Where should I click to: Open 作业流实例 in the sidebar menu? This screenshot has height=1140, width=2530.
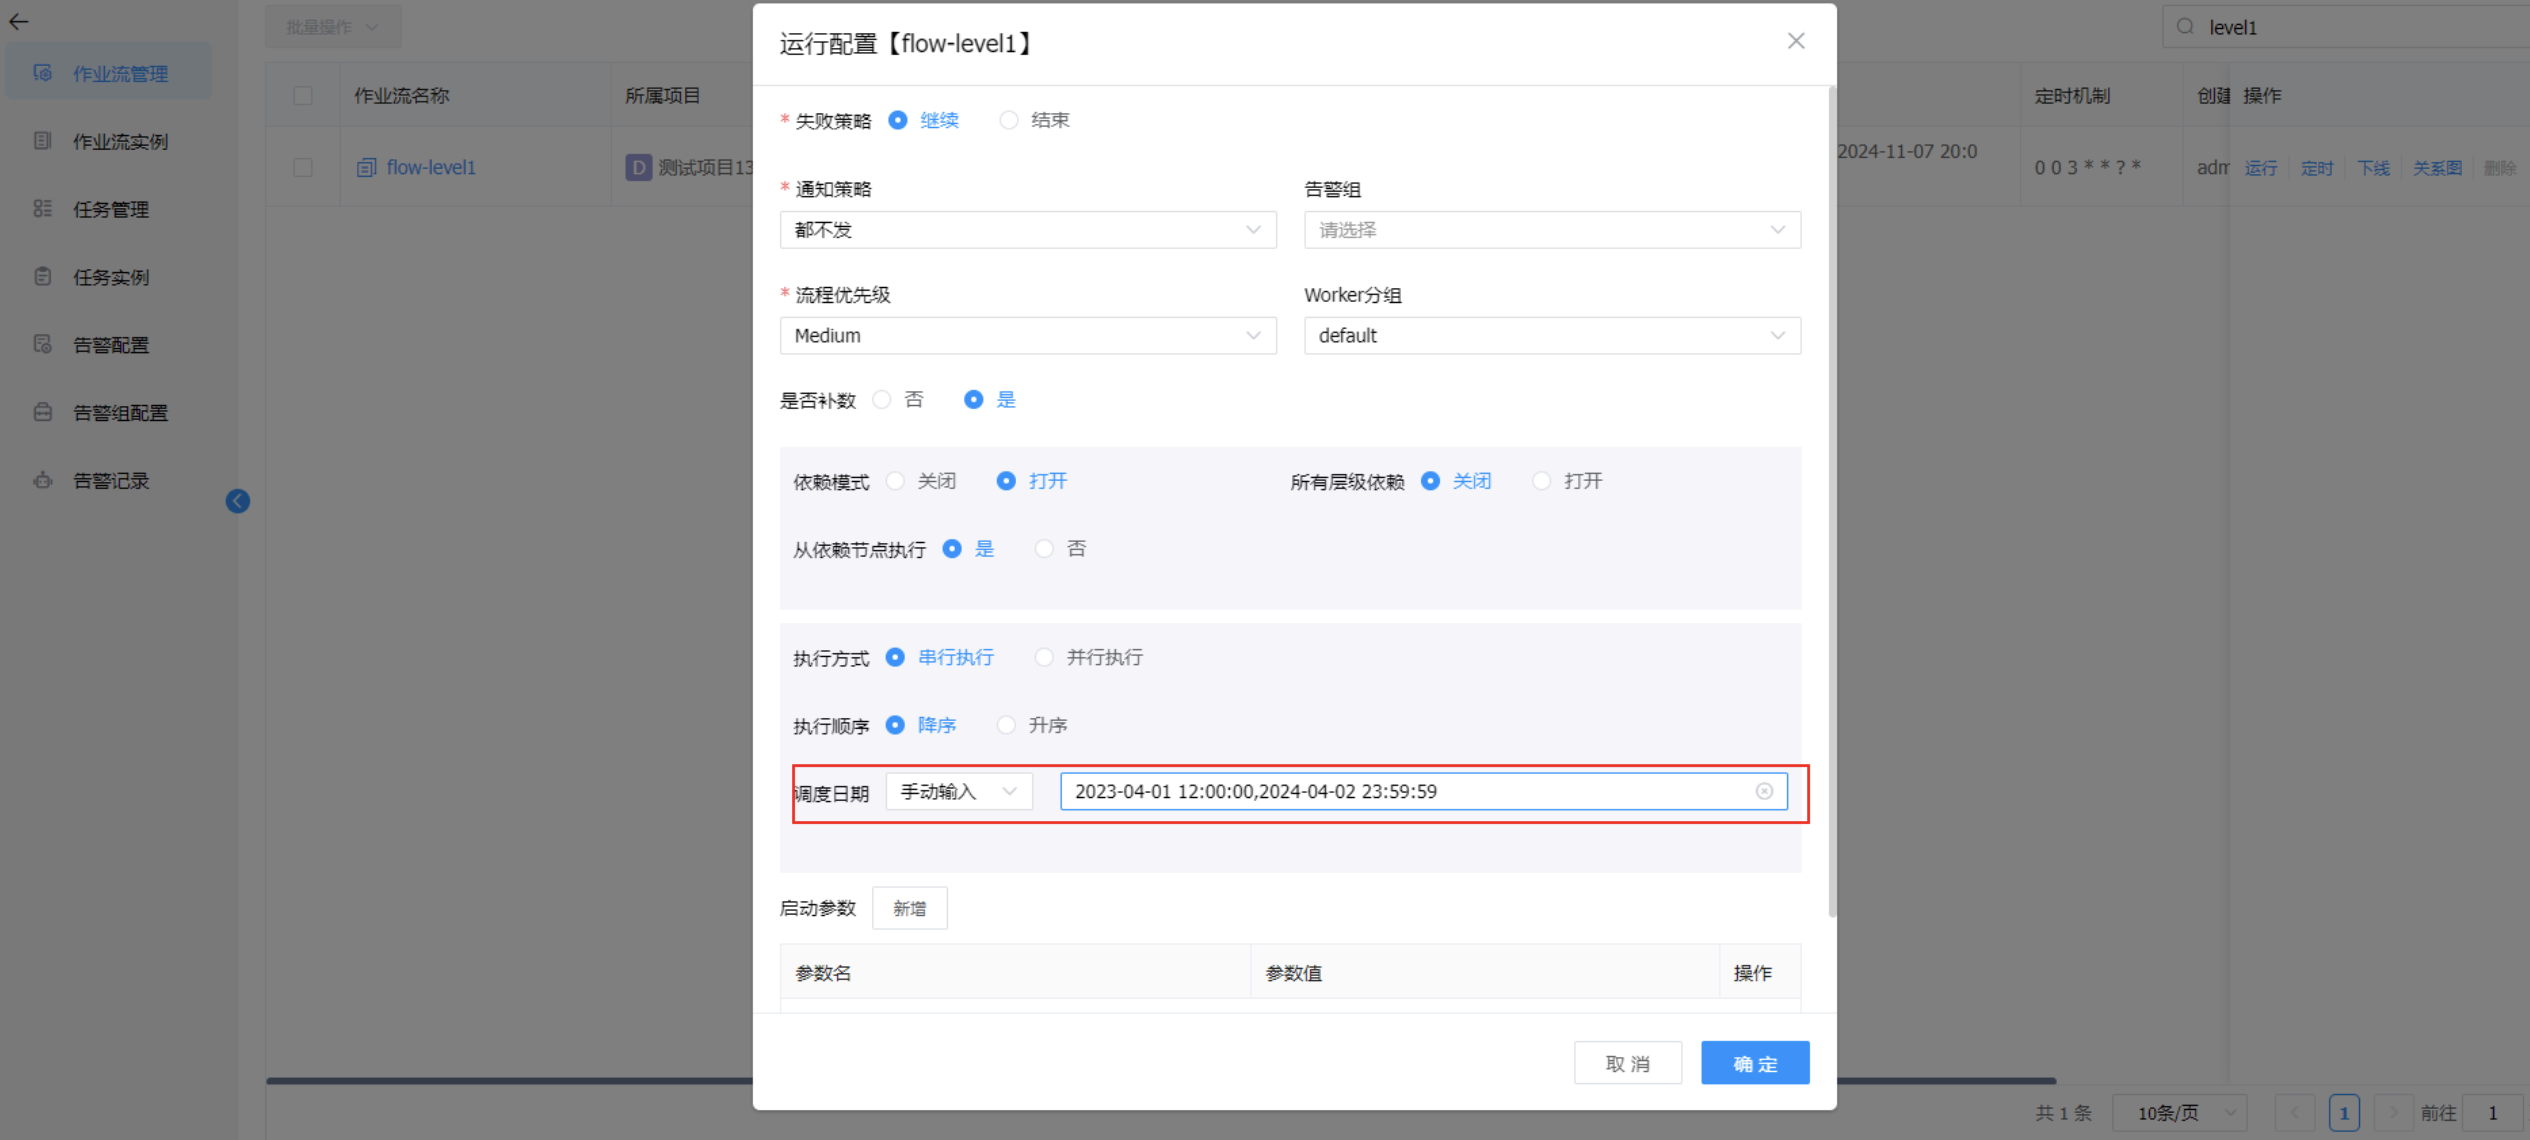tap(120, 141)
